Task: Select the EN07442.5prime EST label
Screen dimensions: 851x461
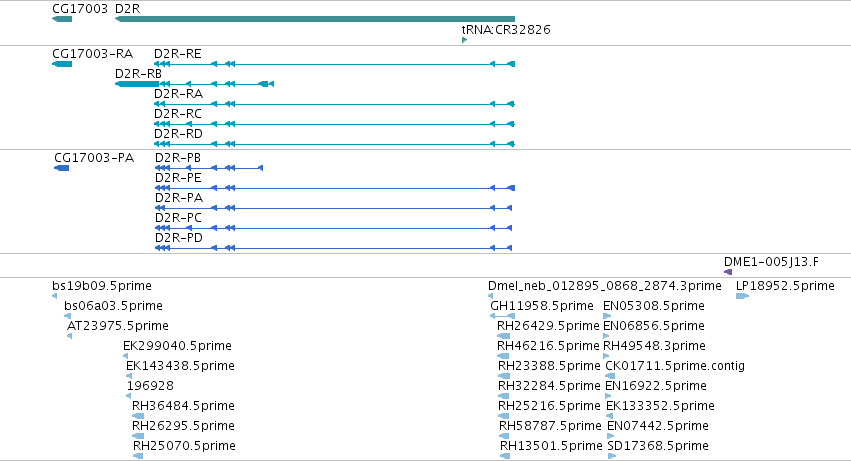Action: click(x=658, y=426)
